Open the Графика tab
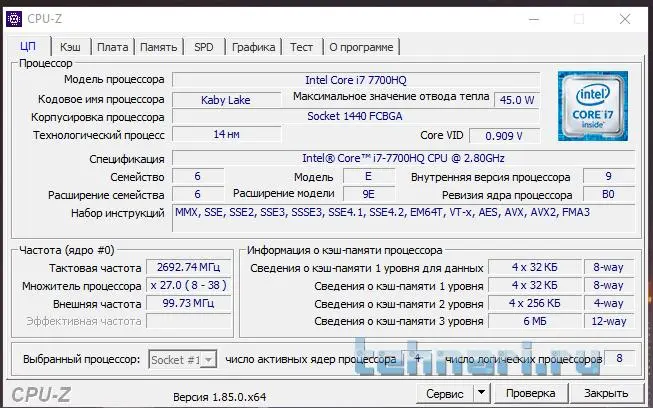Image resolution: width=653 pixels, height=408 pixels. click(253, 47)
